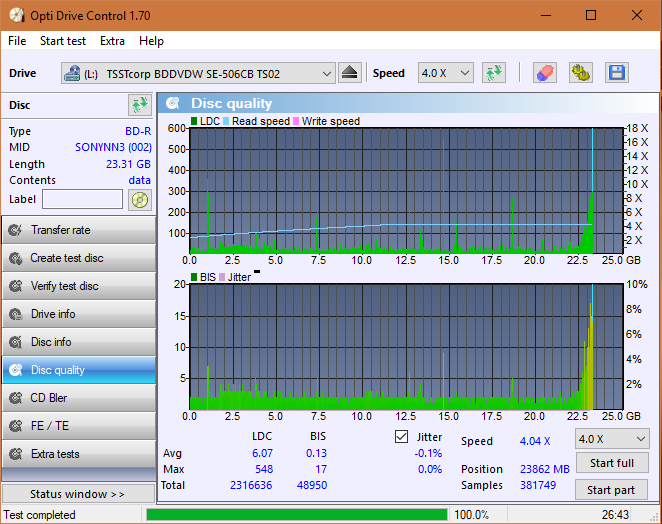The width and height of the screenshot is (662, 524).
Task: Expand Status window panel
Action: click(79, 494)
